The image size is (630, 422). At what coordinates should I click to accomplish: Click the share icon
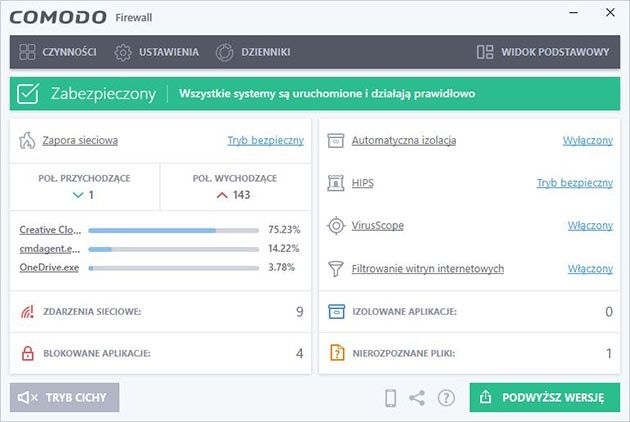pos(417,398)
